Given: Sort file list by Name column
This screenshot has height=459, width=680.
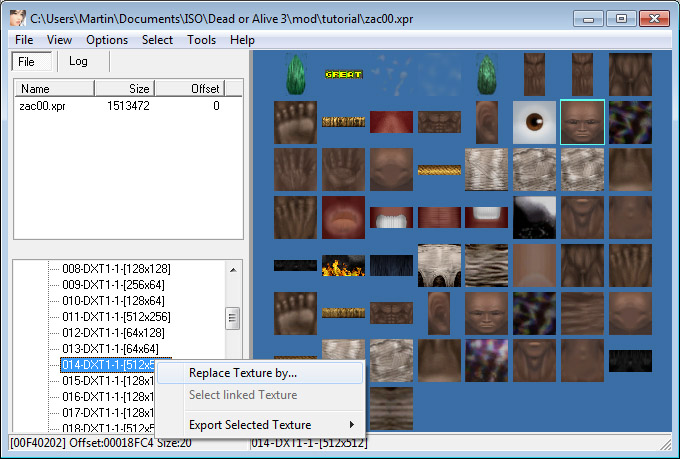Looking at the screenshot, I should pyautogui.click(x=54, y=89).
